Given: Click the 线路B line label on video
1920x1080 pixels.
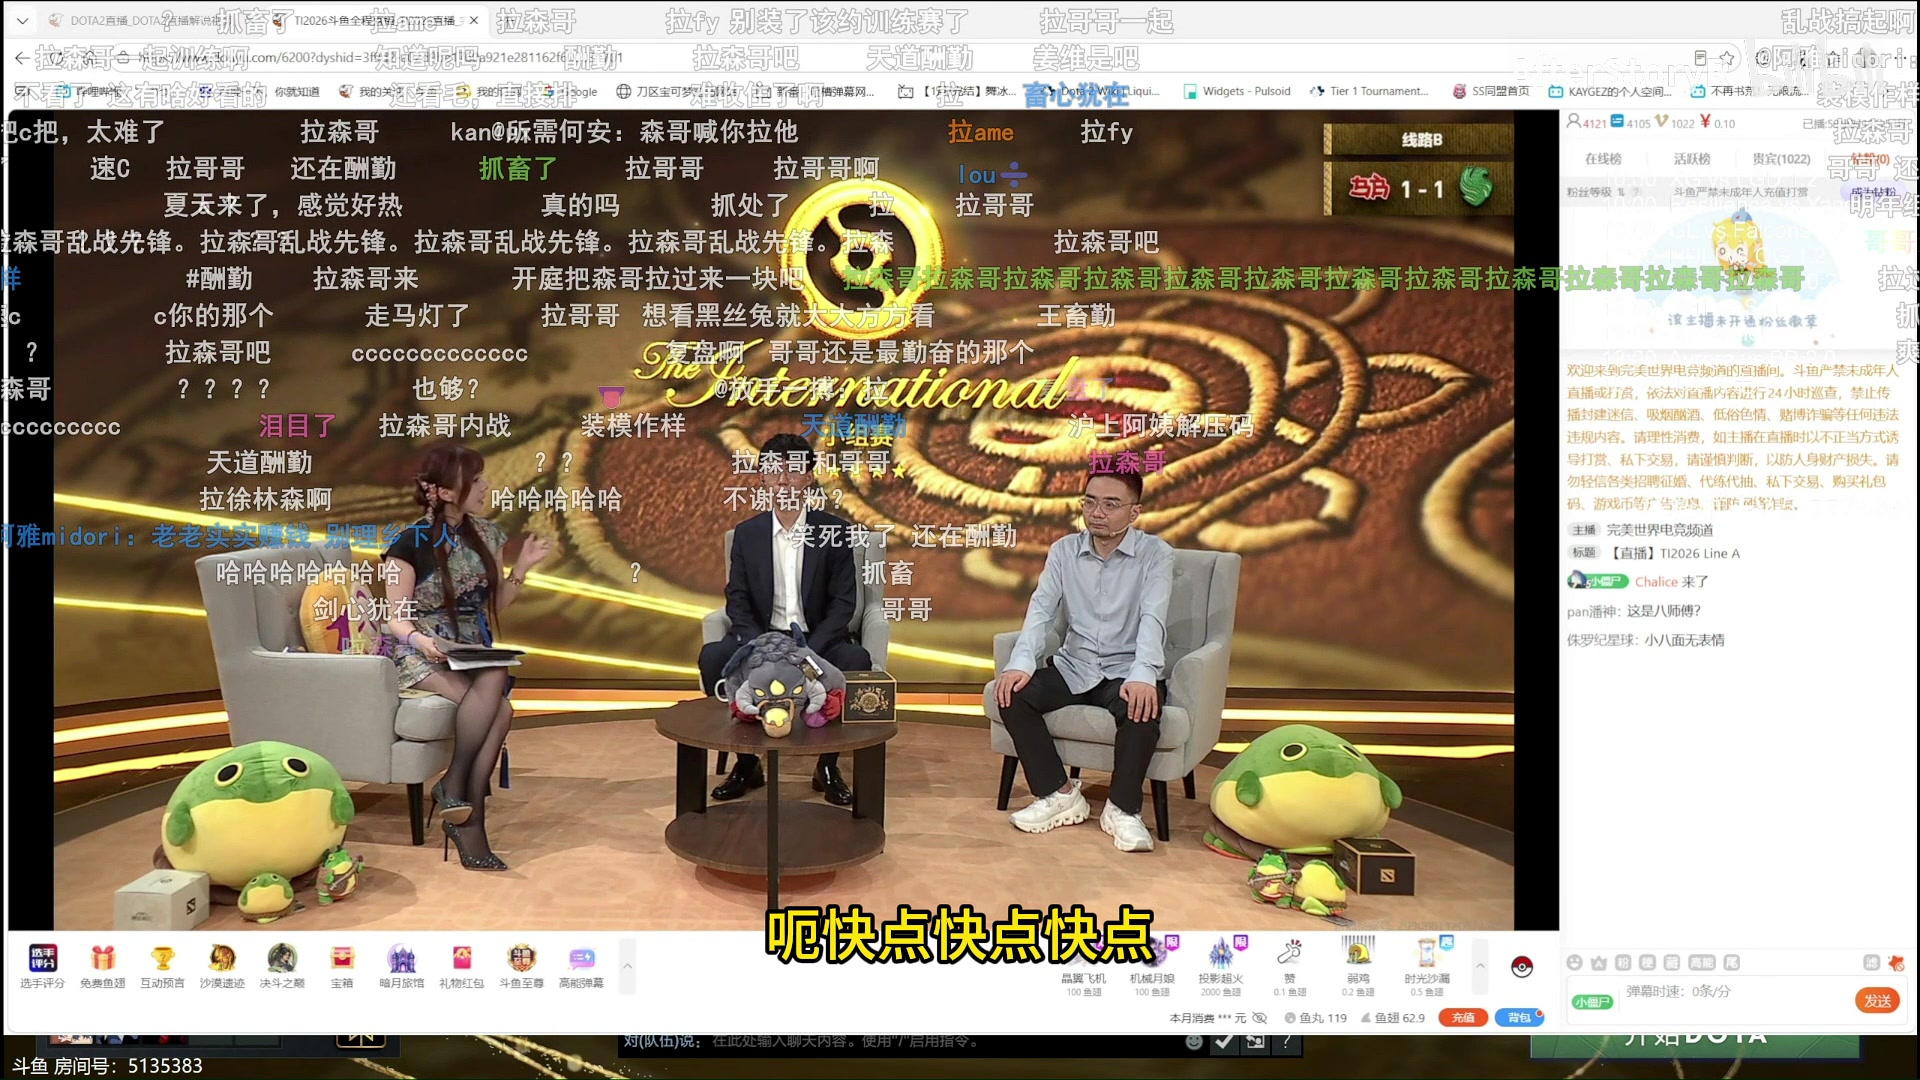Looking at the screenshot, I should click(x=1421, y=140).
